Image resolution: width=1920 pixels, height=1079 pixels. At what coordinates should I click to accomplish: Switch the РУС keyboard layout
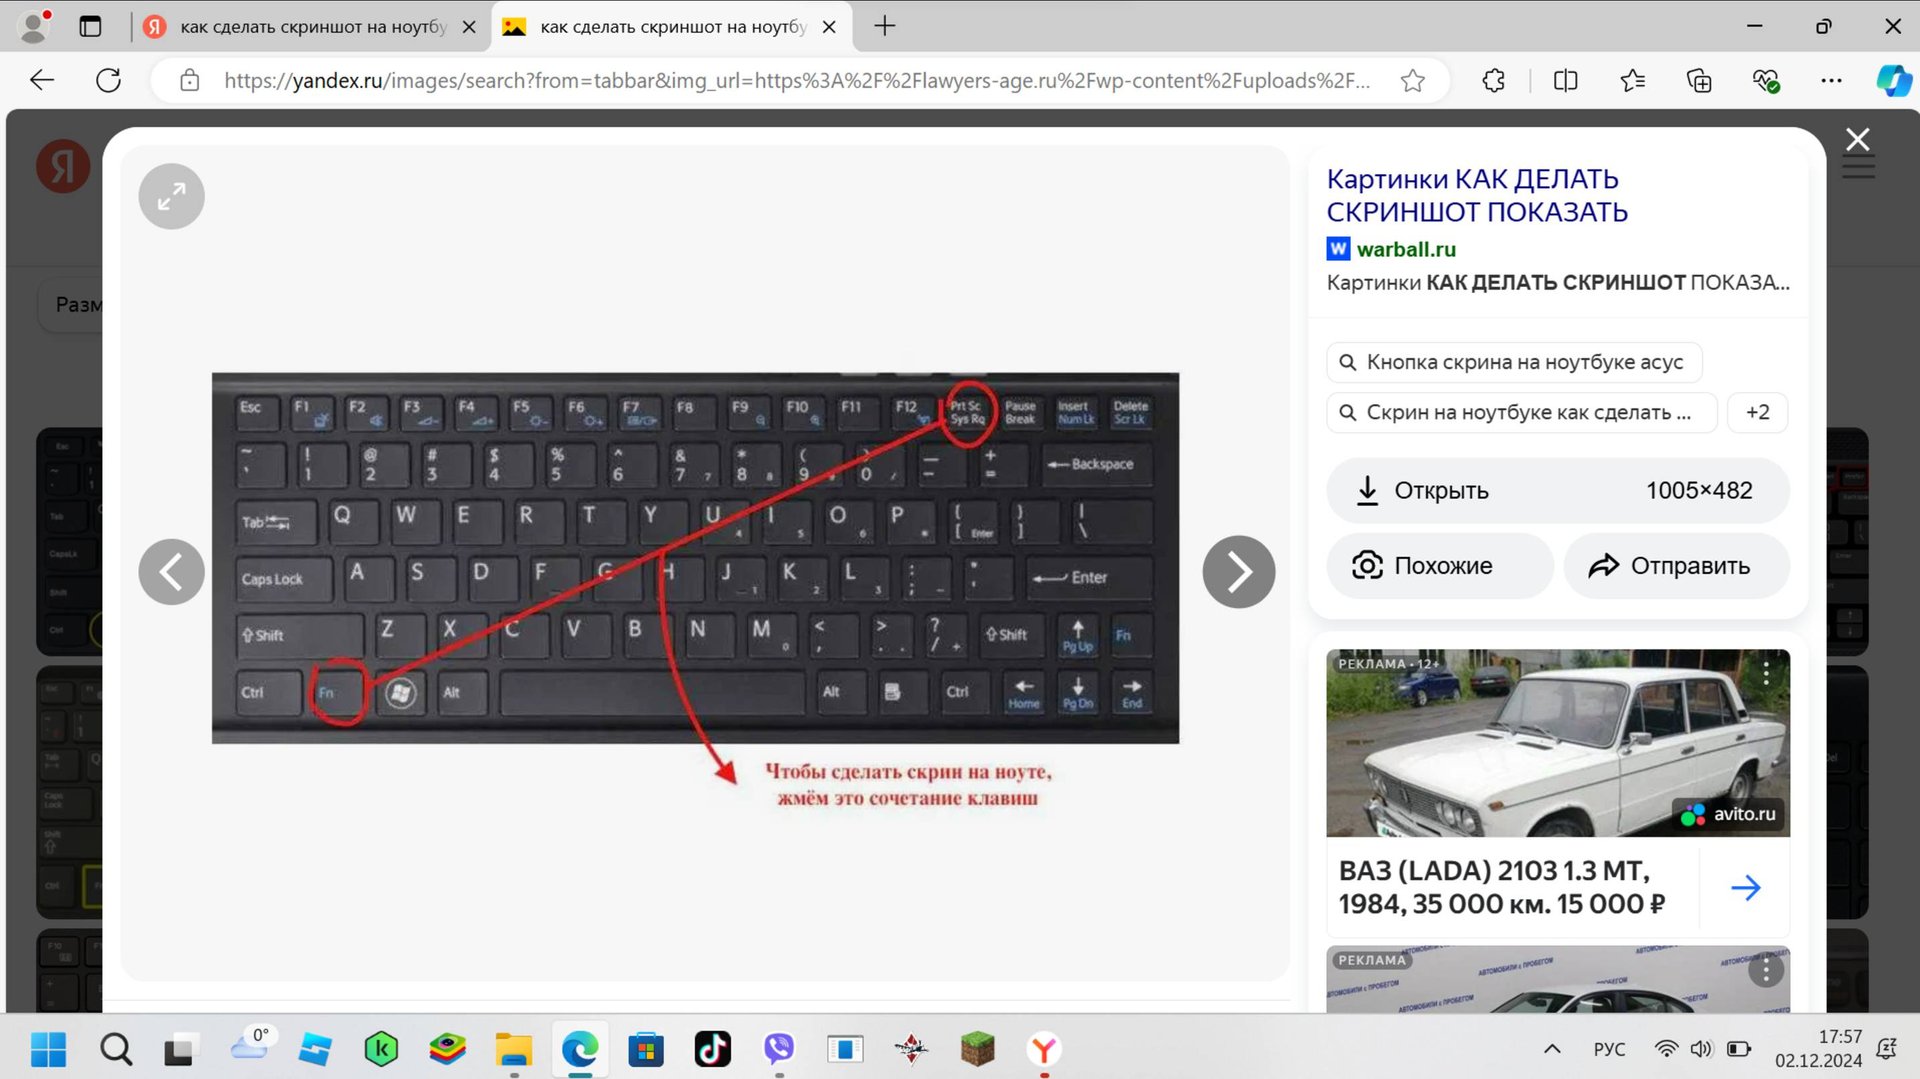pos(1609,1049)
